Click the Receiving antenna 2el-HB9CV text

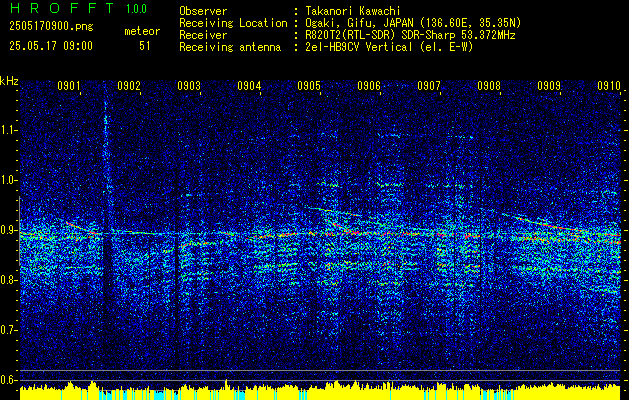click(x=389, y=47)
